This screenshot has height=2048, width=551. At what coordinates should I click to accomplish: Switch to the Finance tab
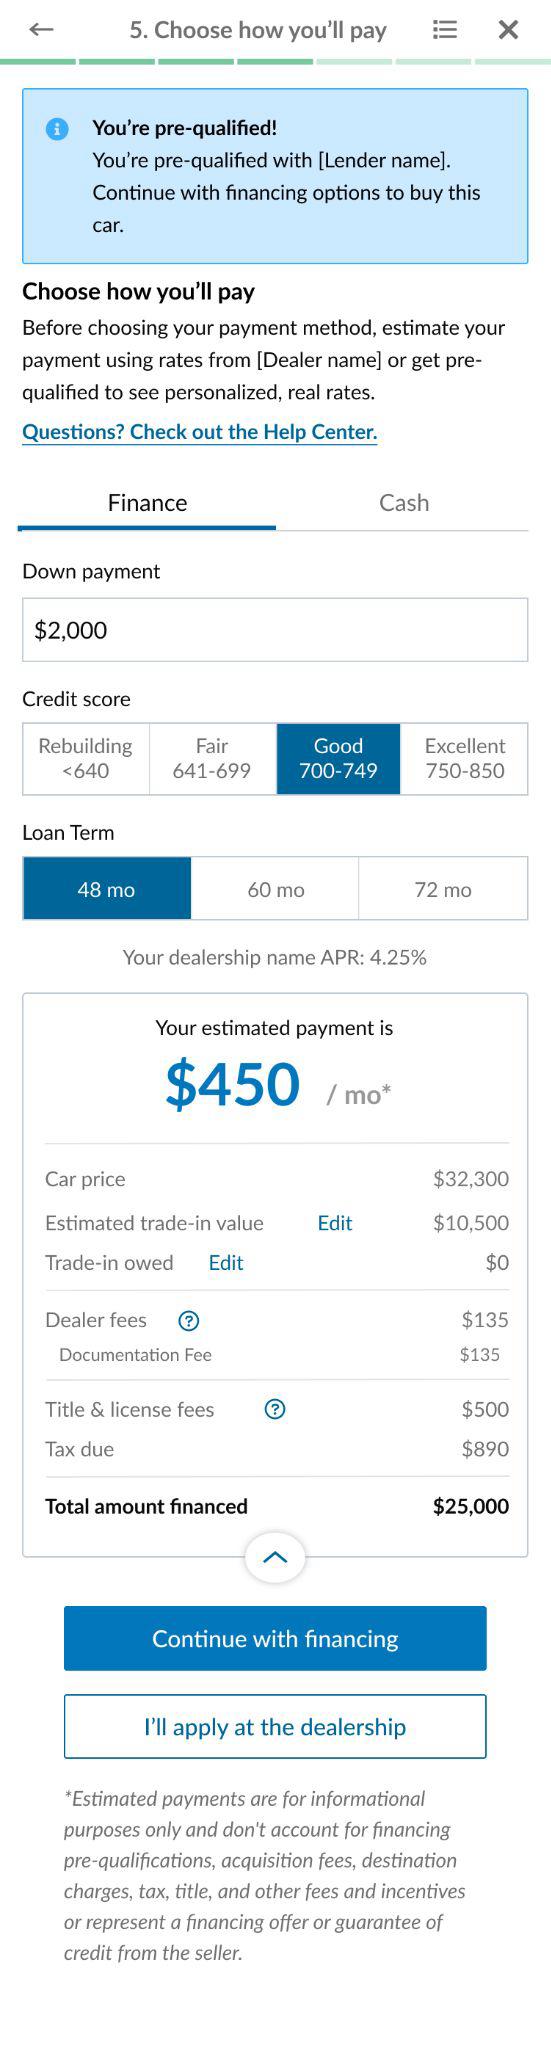(147, 503)
